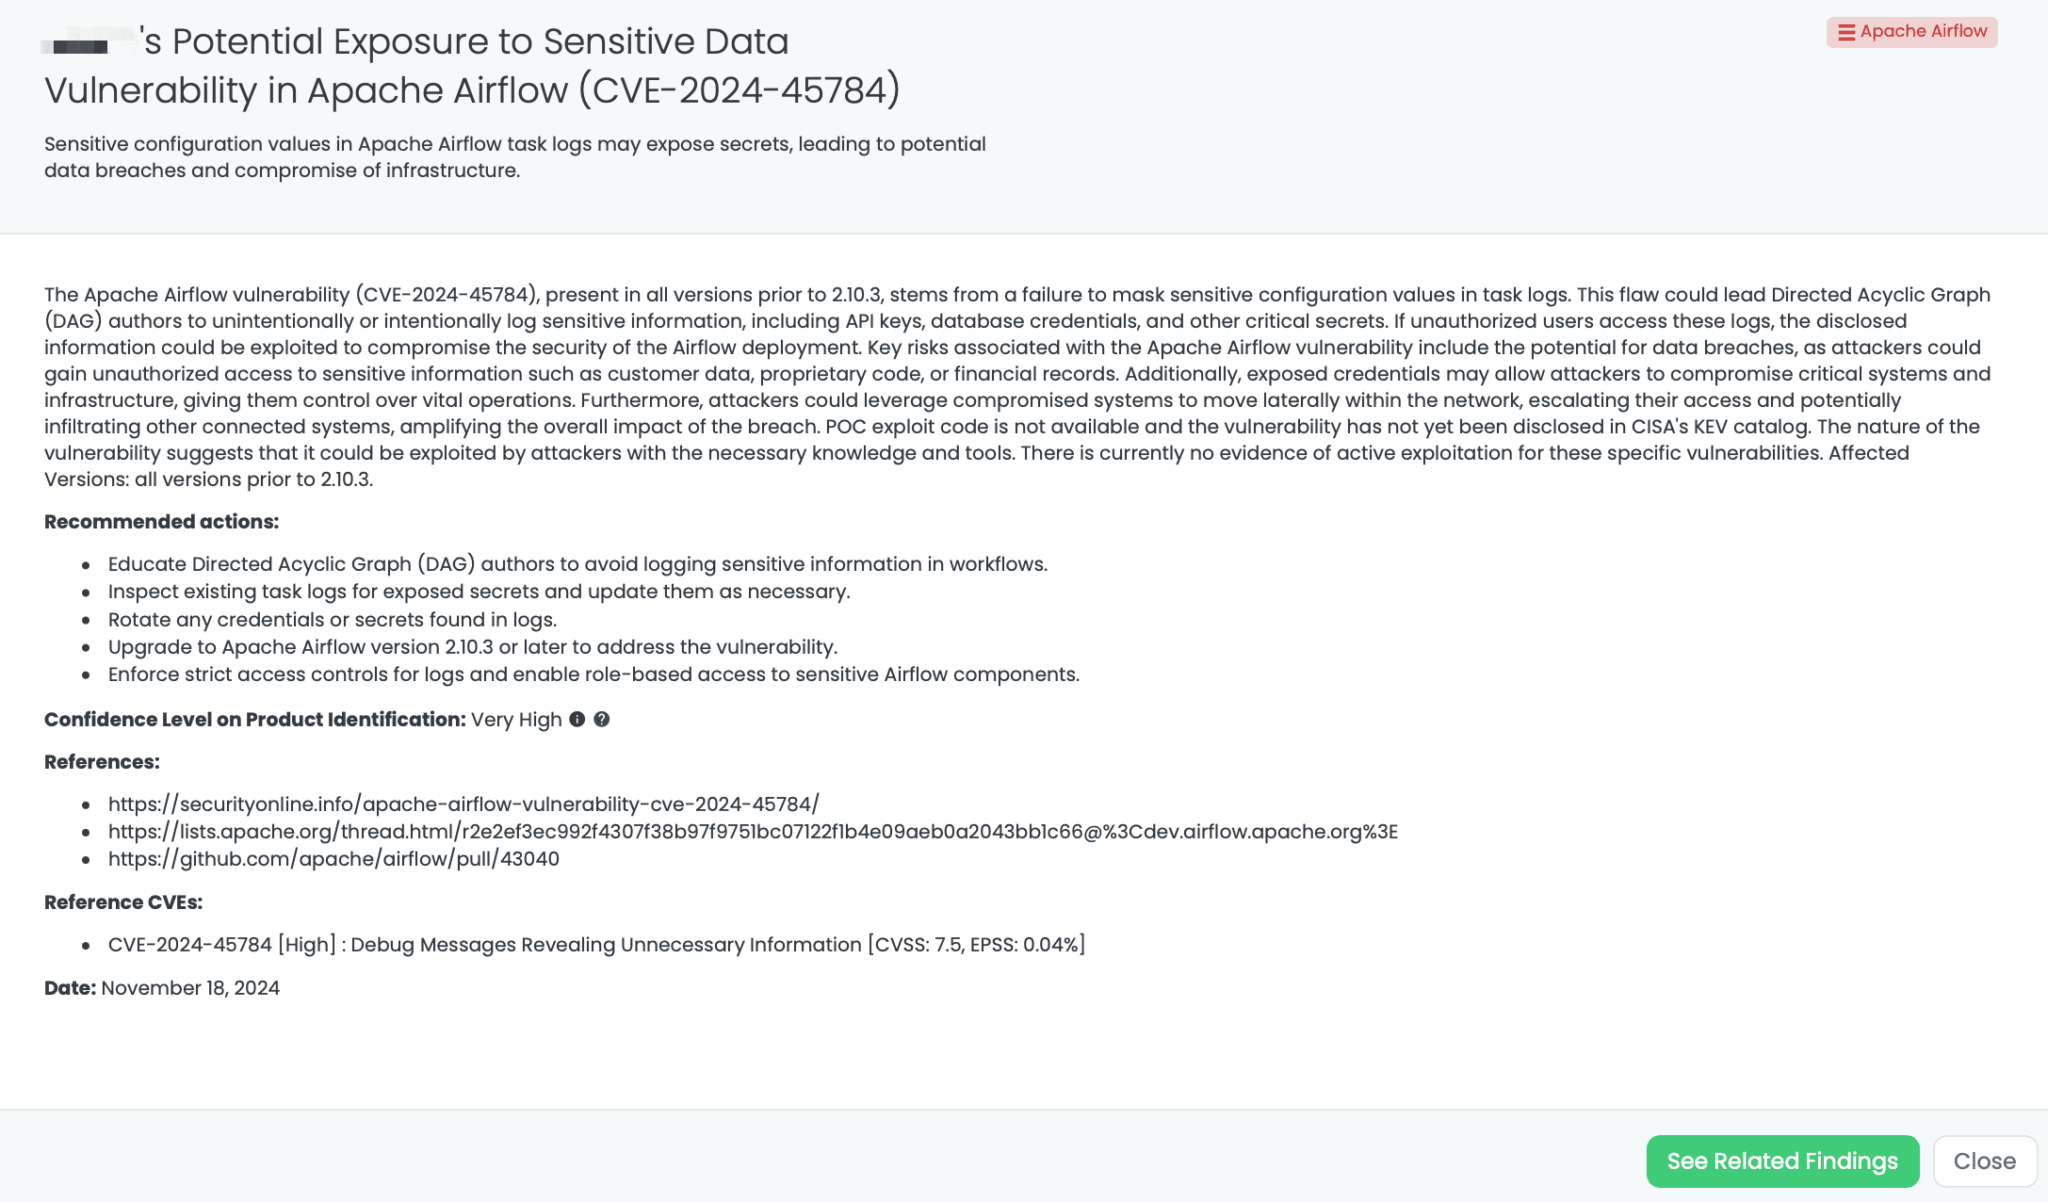Select the red Apache Airflow product tag
This screenshot has width=2048, height=1202.
1912,31
